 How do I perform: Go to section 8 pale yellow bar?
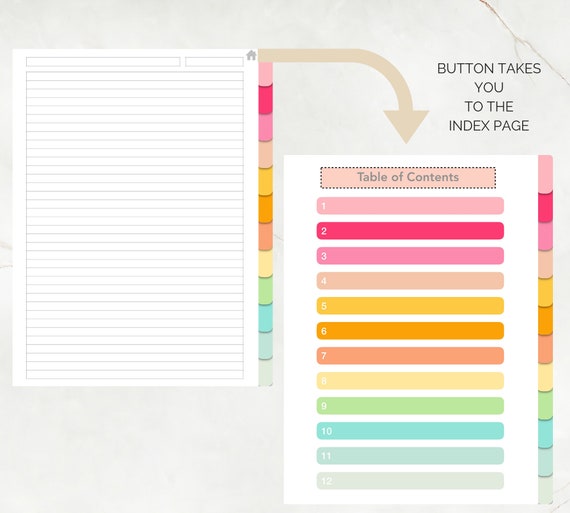coord(410,381)
